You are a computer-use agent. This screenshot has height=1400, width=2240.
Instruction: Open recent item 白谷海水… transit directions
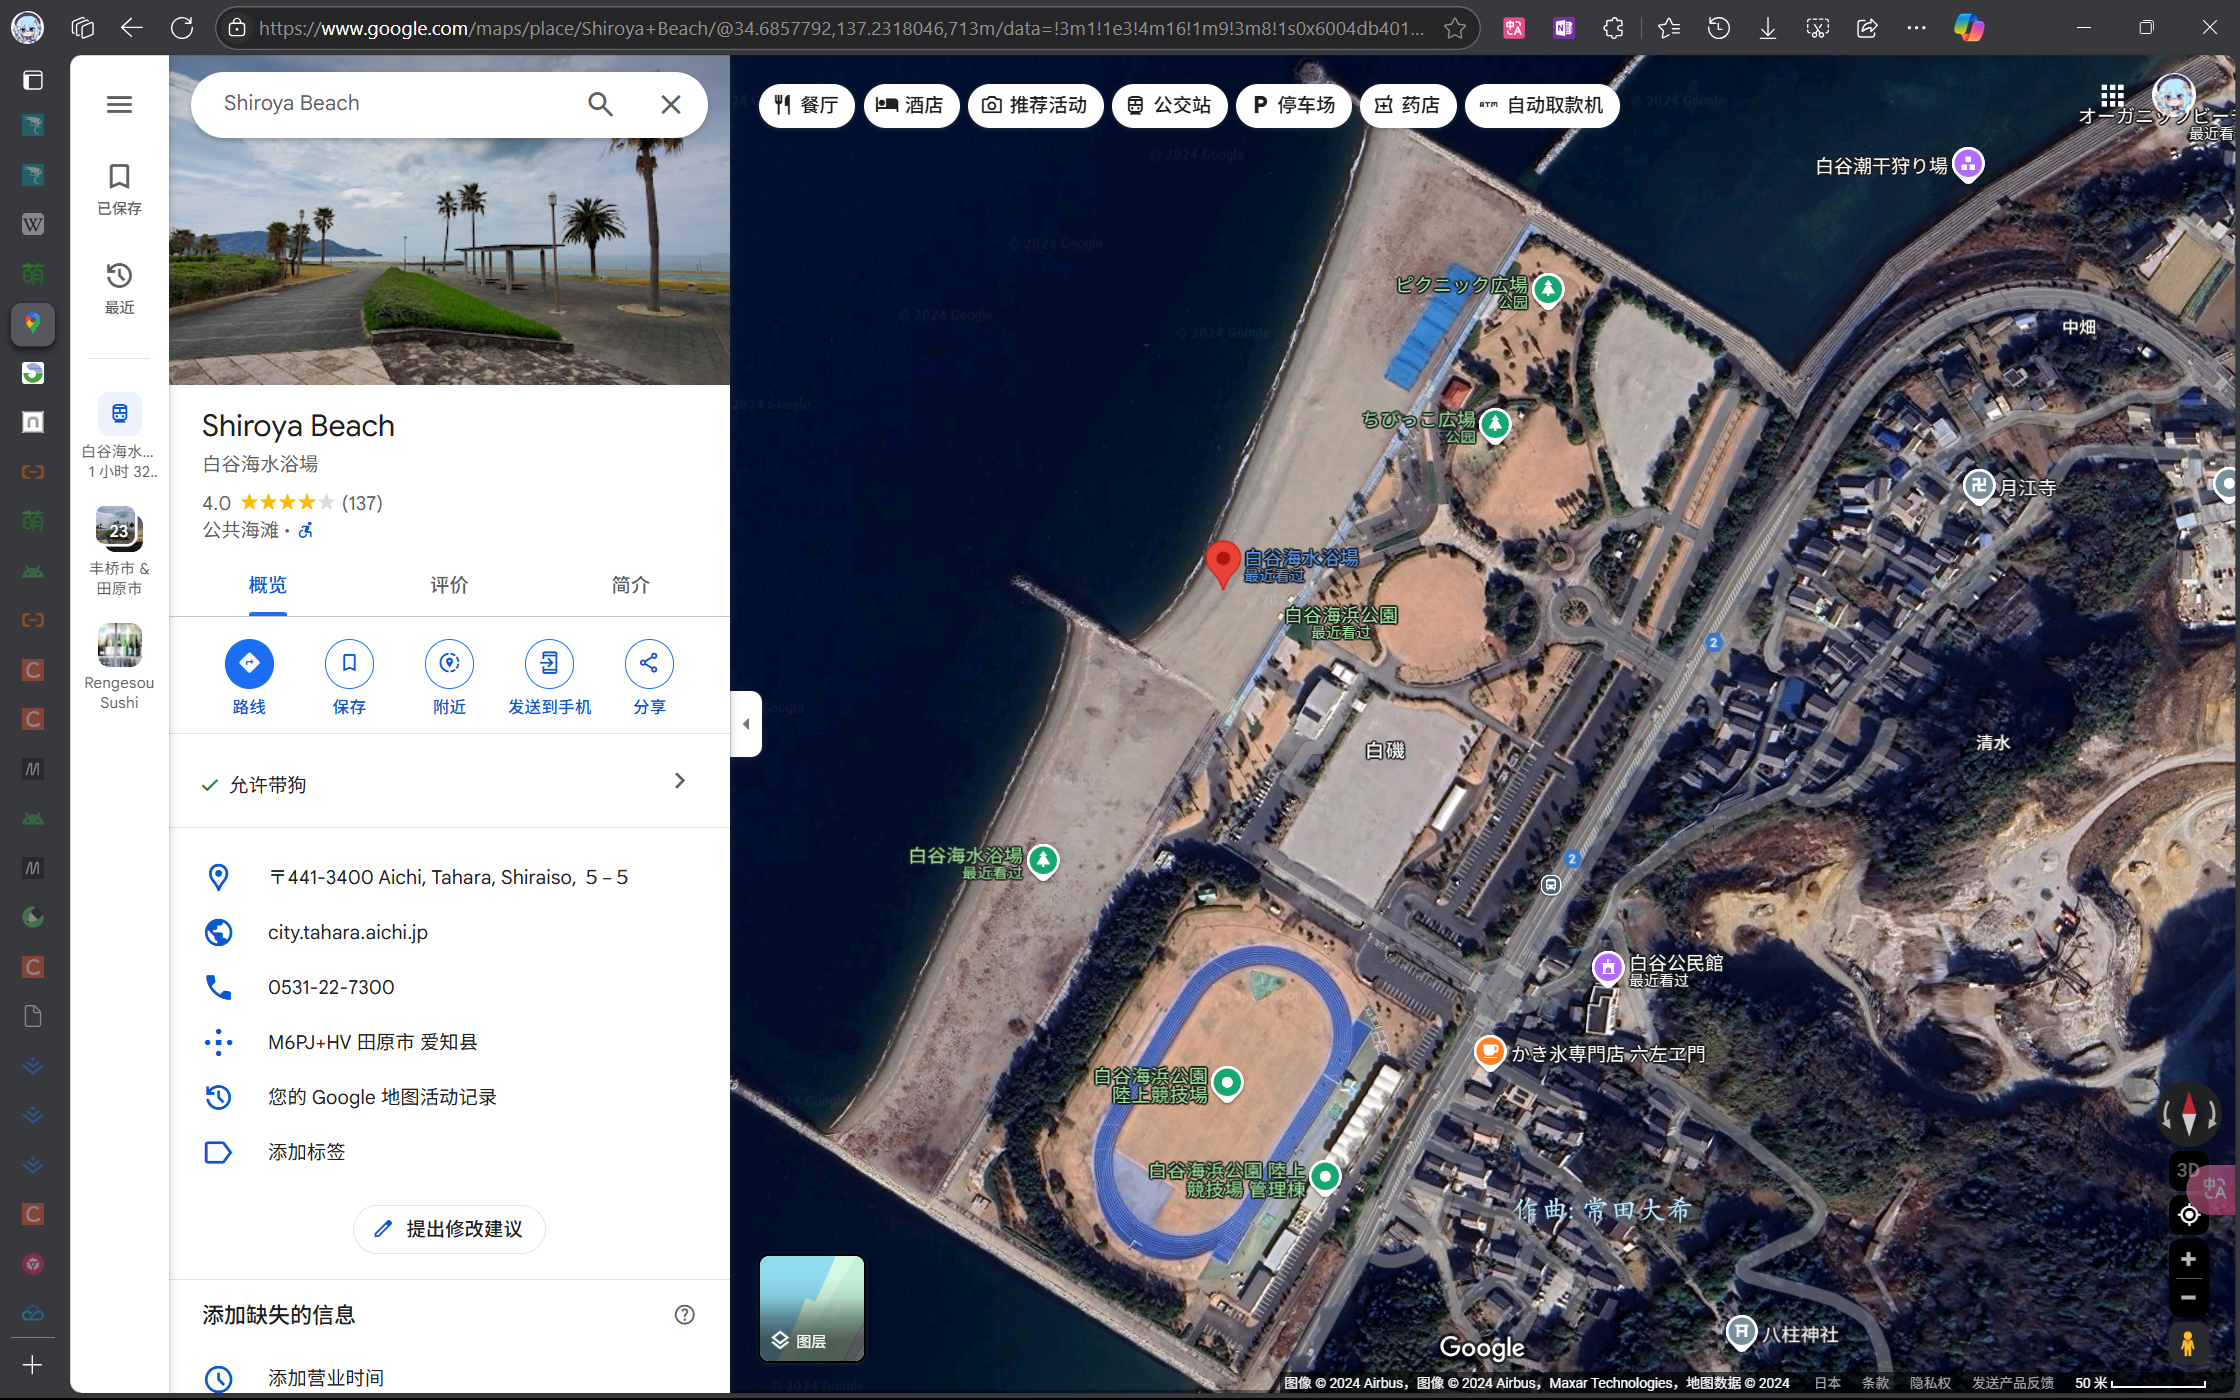[x=119, y=436]
